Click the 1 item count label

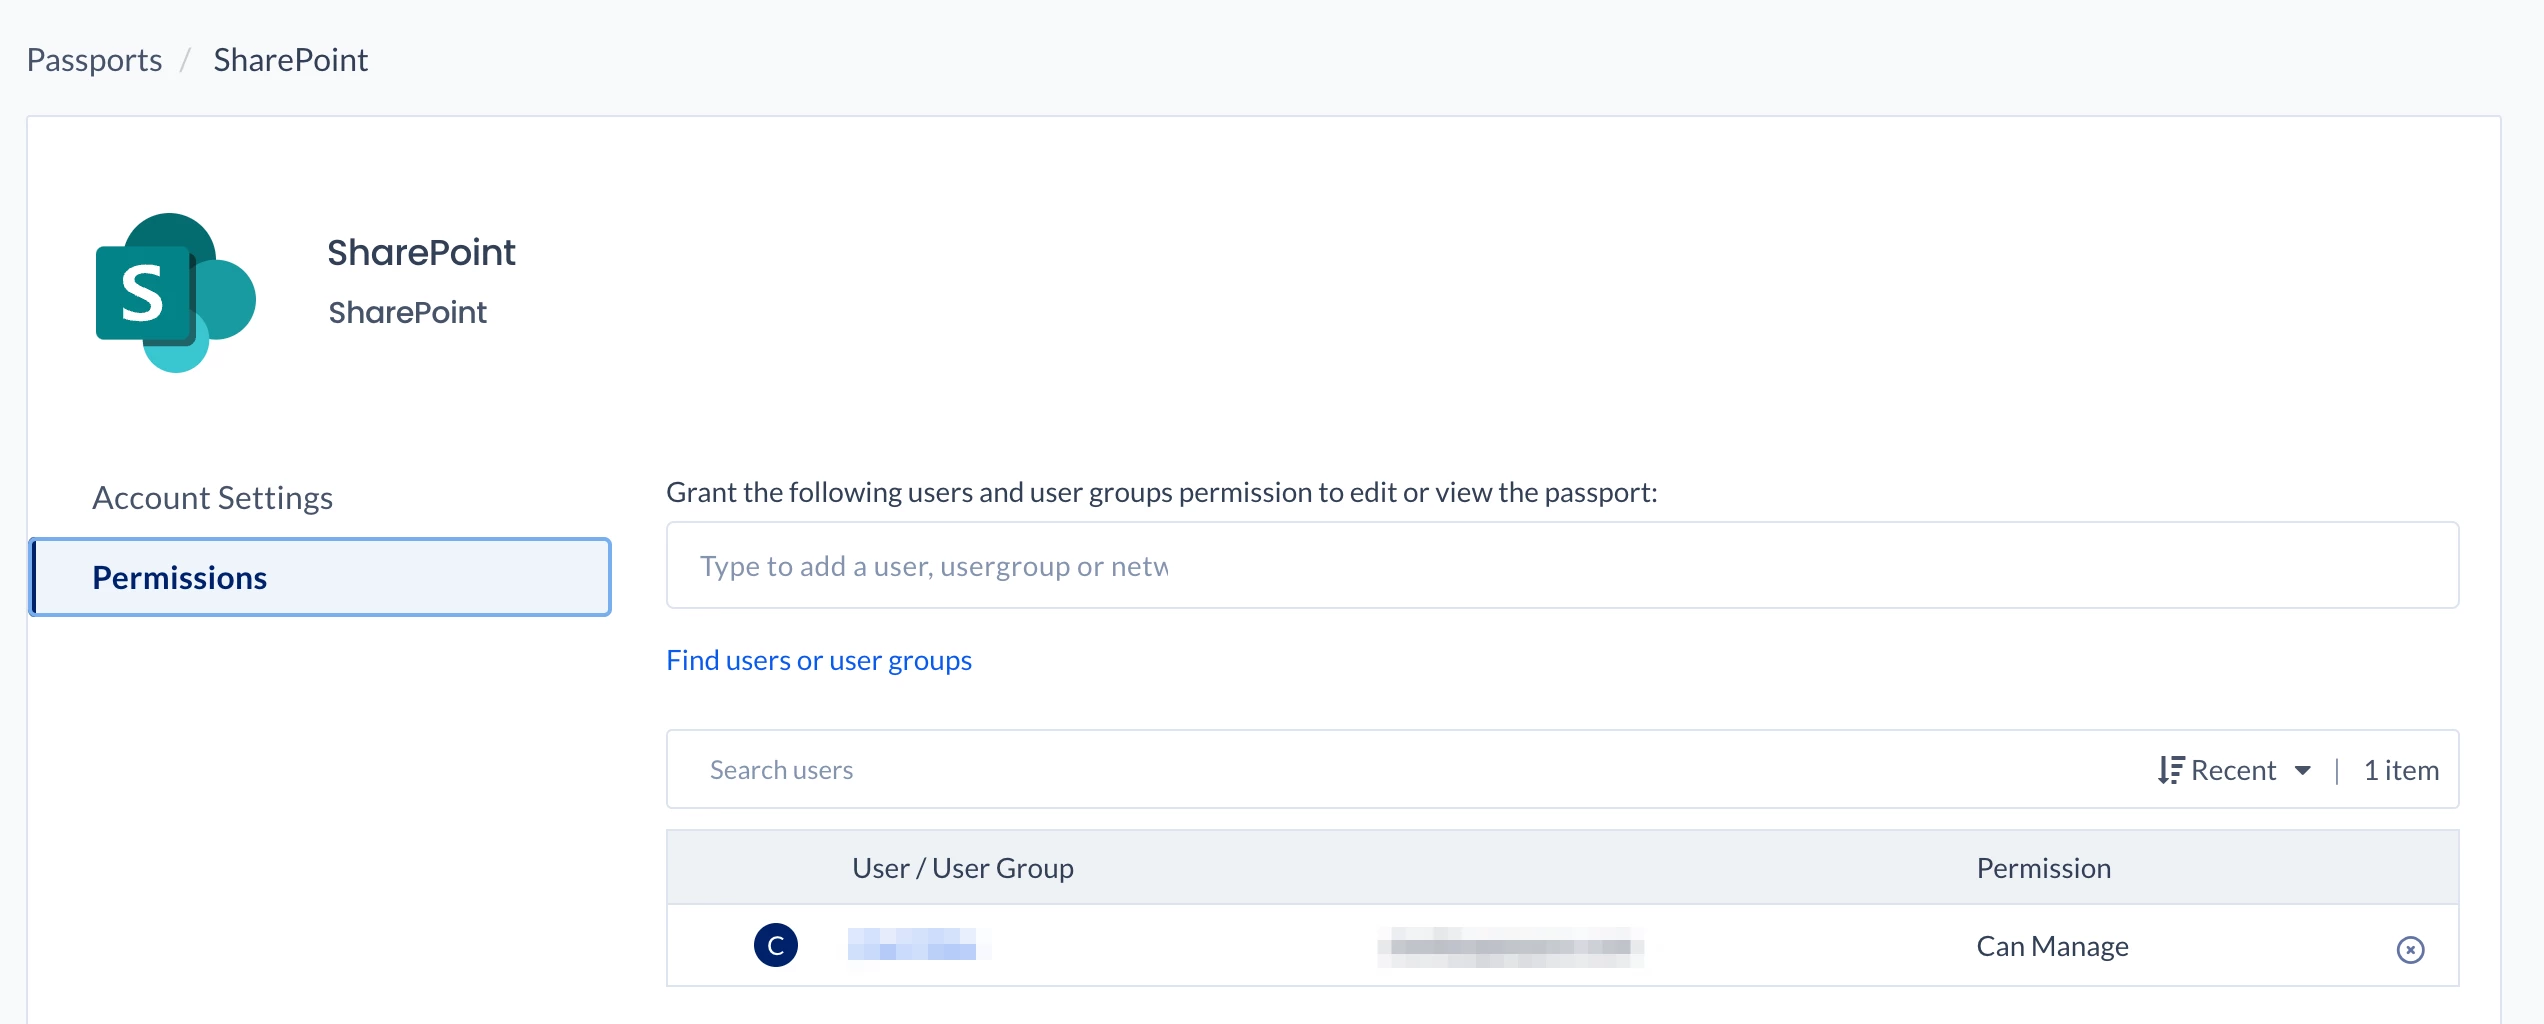pyautogui.click(x=2400, y=770)
